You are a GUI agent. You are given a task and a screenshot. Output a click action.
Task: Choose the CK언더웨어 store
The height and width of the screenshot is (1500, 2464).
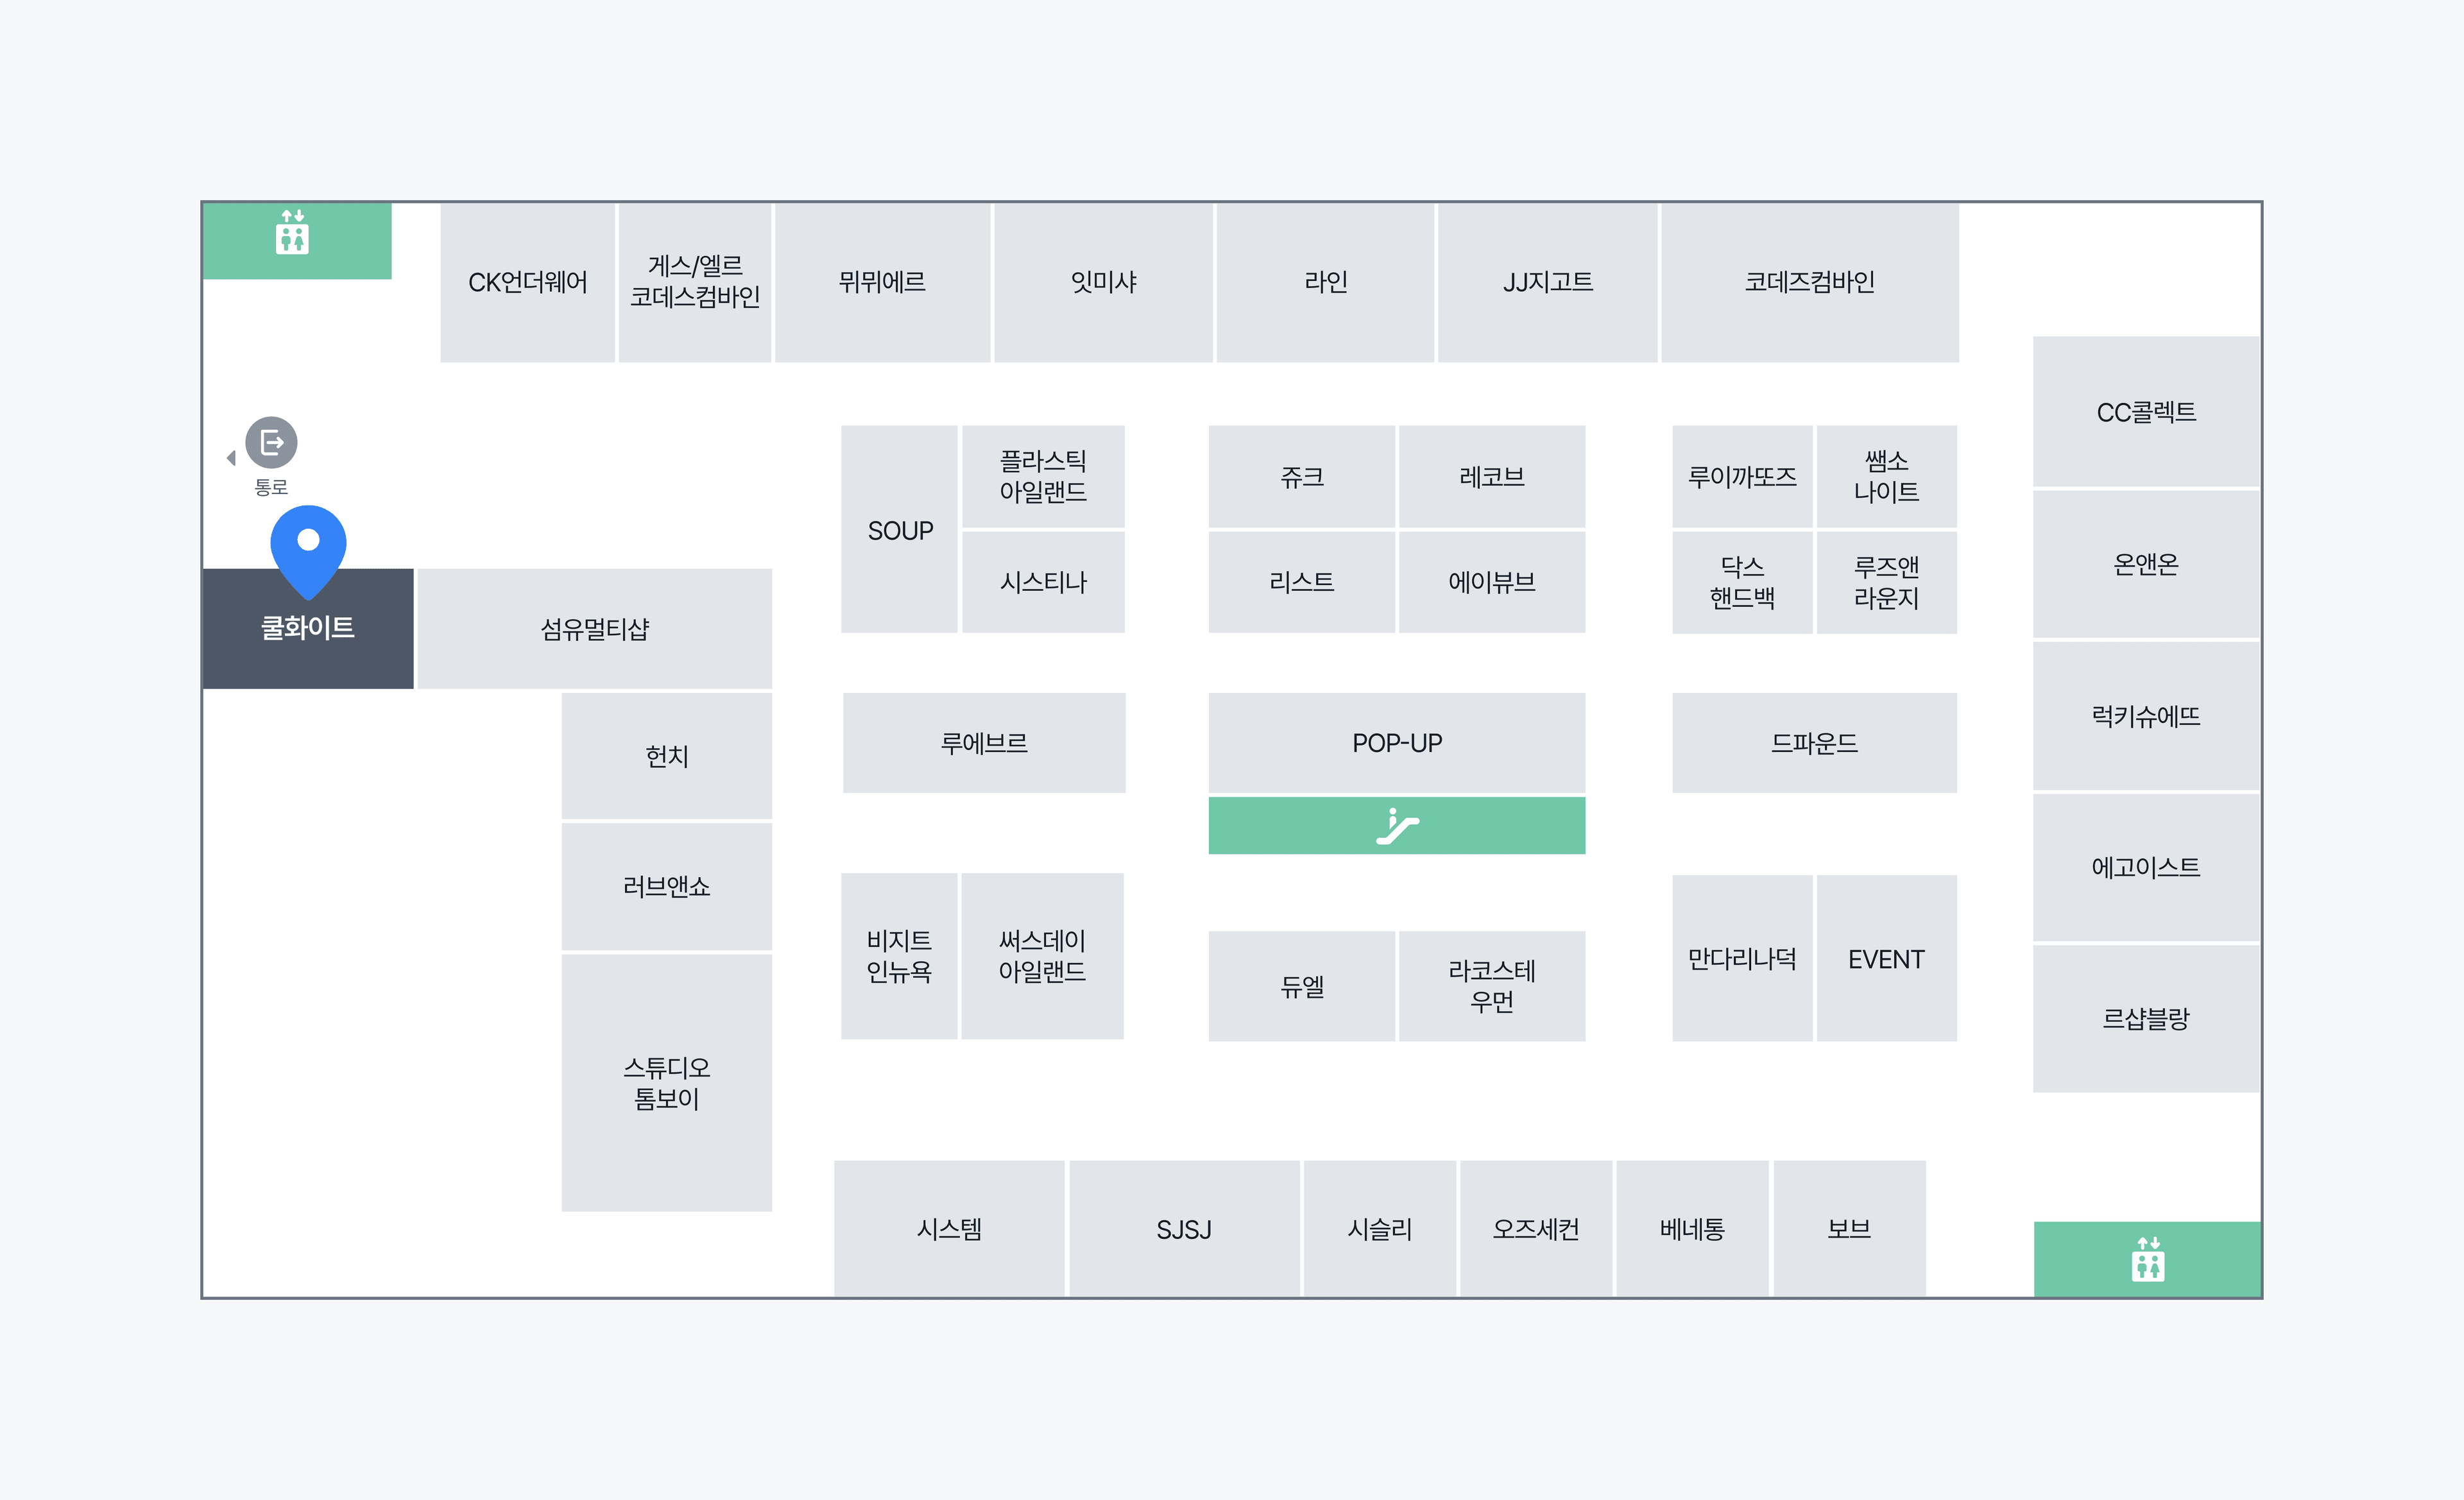[x=528, y=283]
